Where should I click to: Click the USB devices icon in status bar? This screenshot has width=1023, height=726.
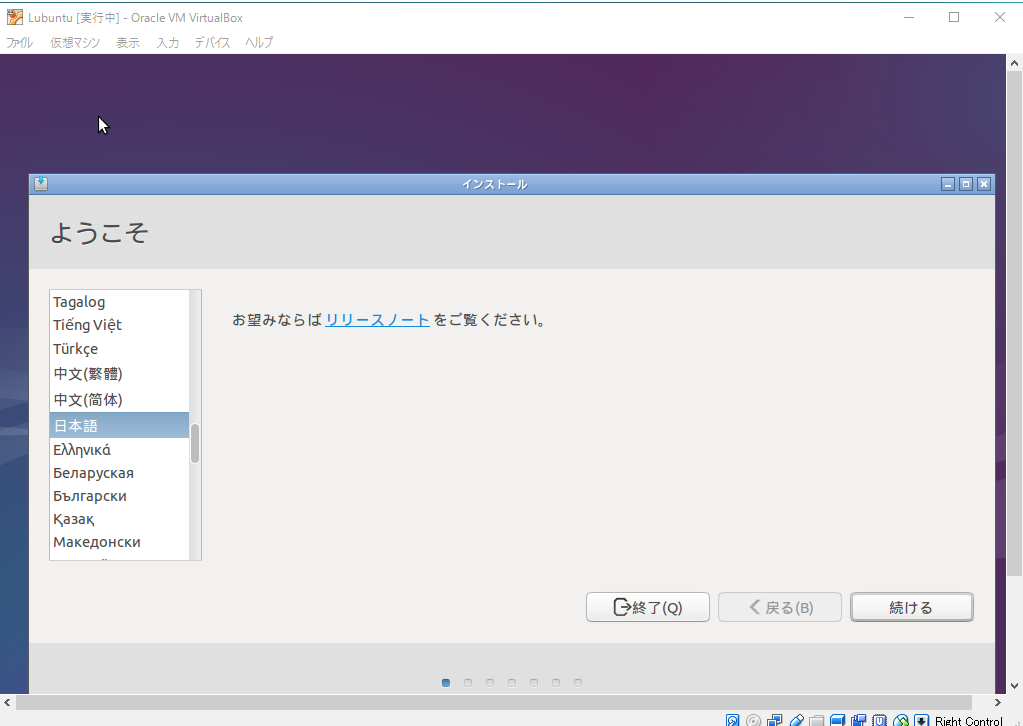point(796,721)
